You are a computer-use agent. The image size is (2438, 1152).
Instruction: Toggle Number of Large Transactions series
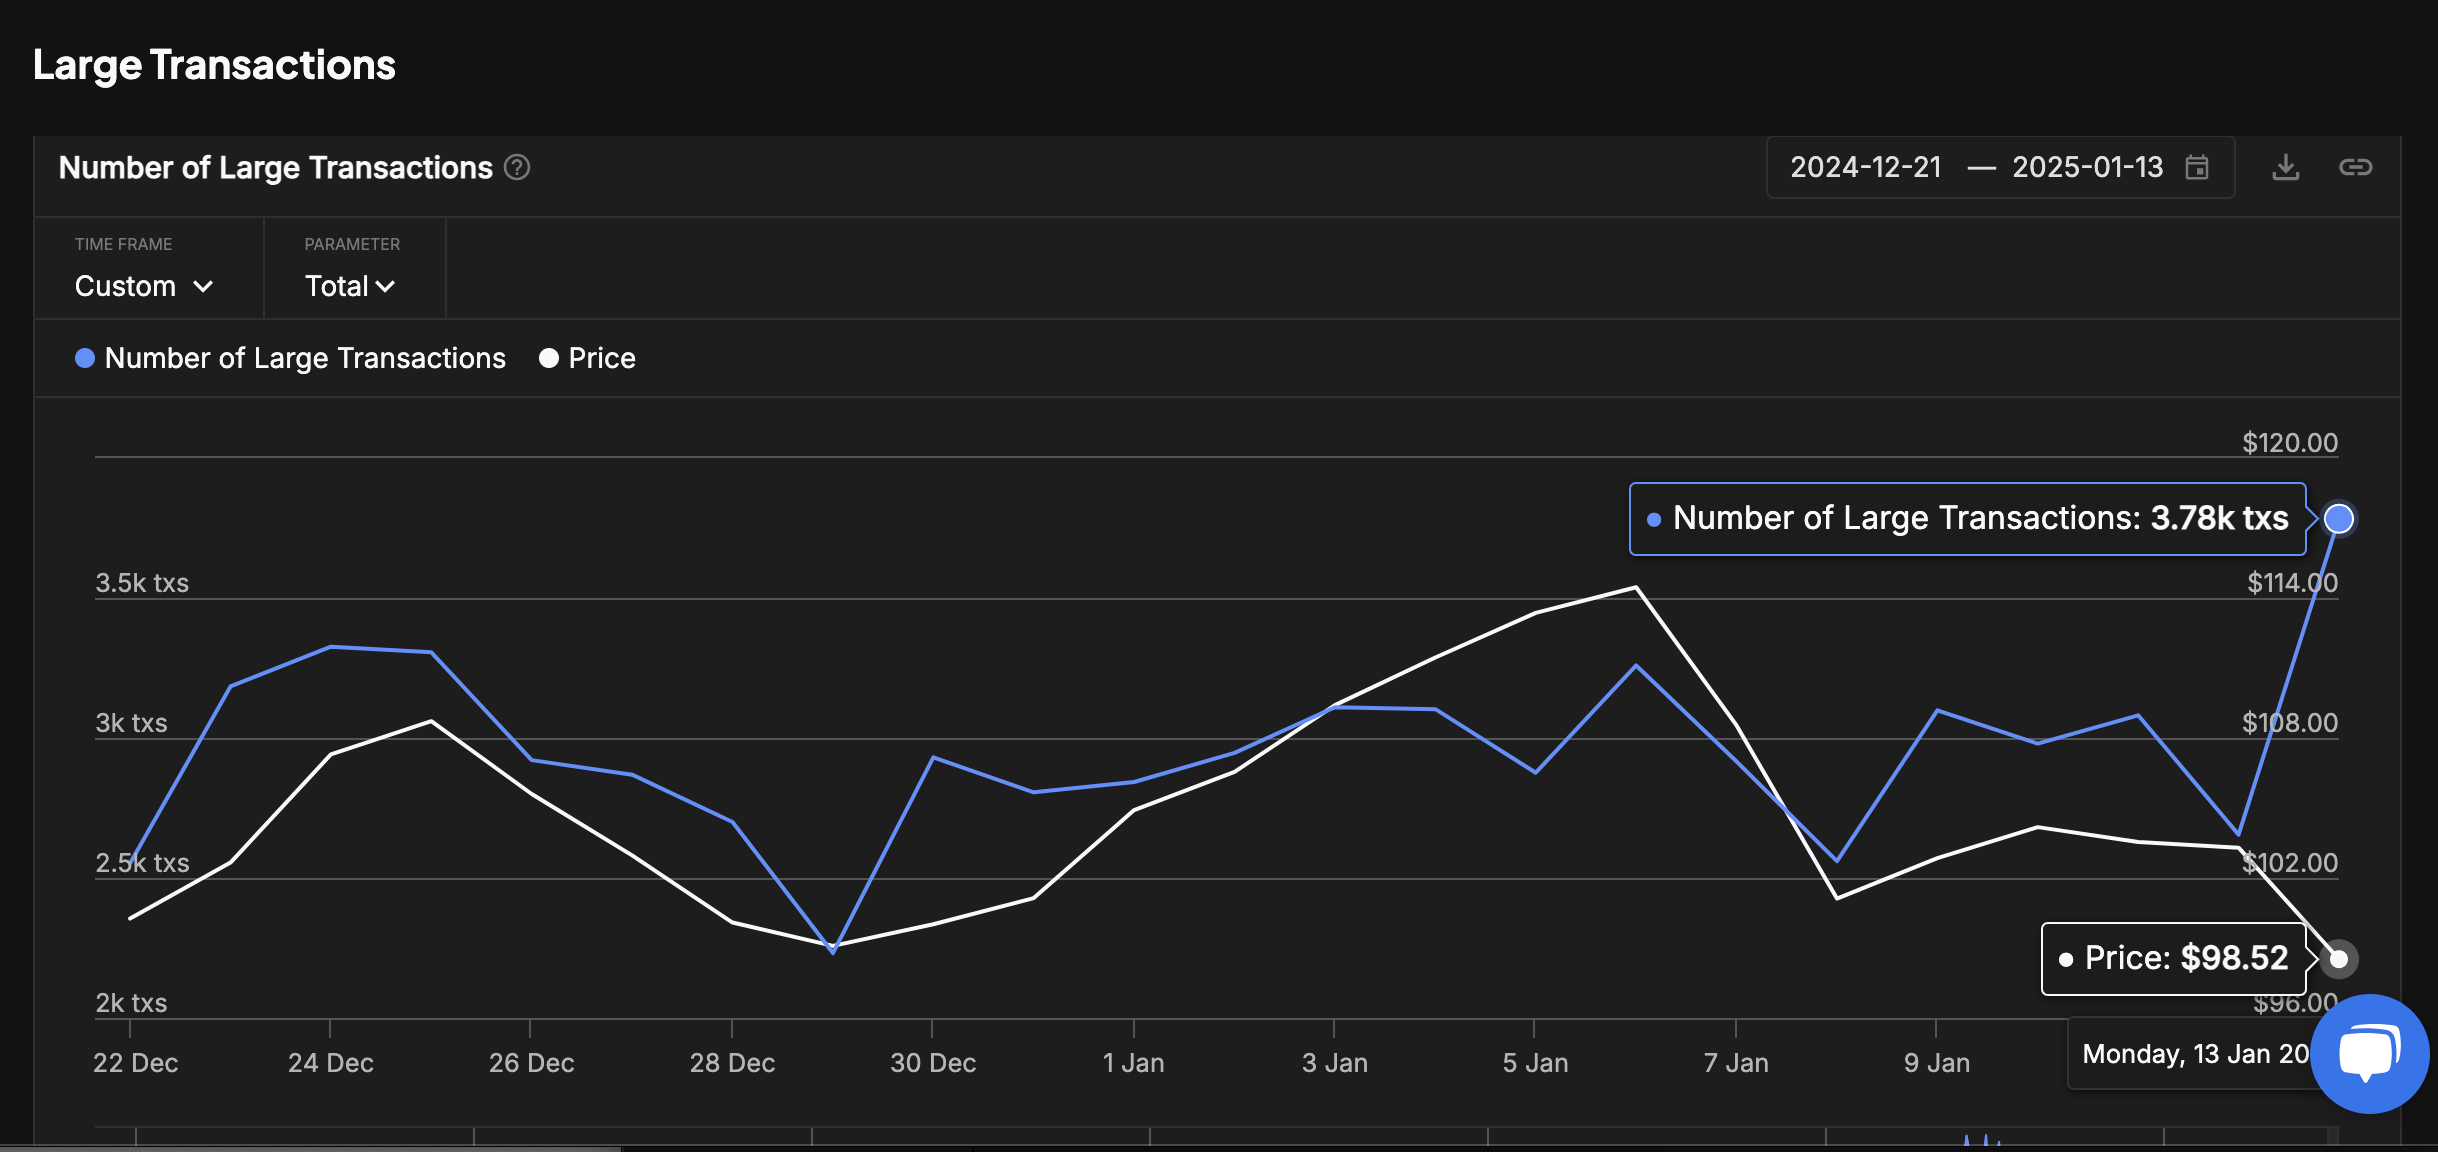click(x=305, y=358)
